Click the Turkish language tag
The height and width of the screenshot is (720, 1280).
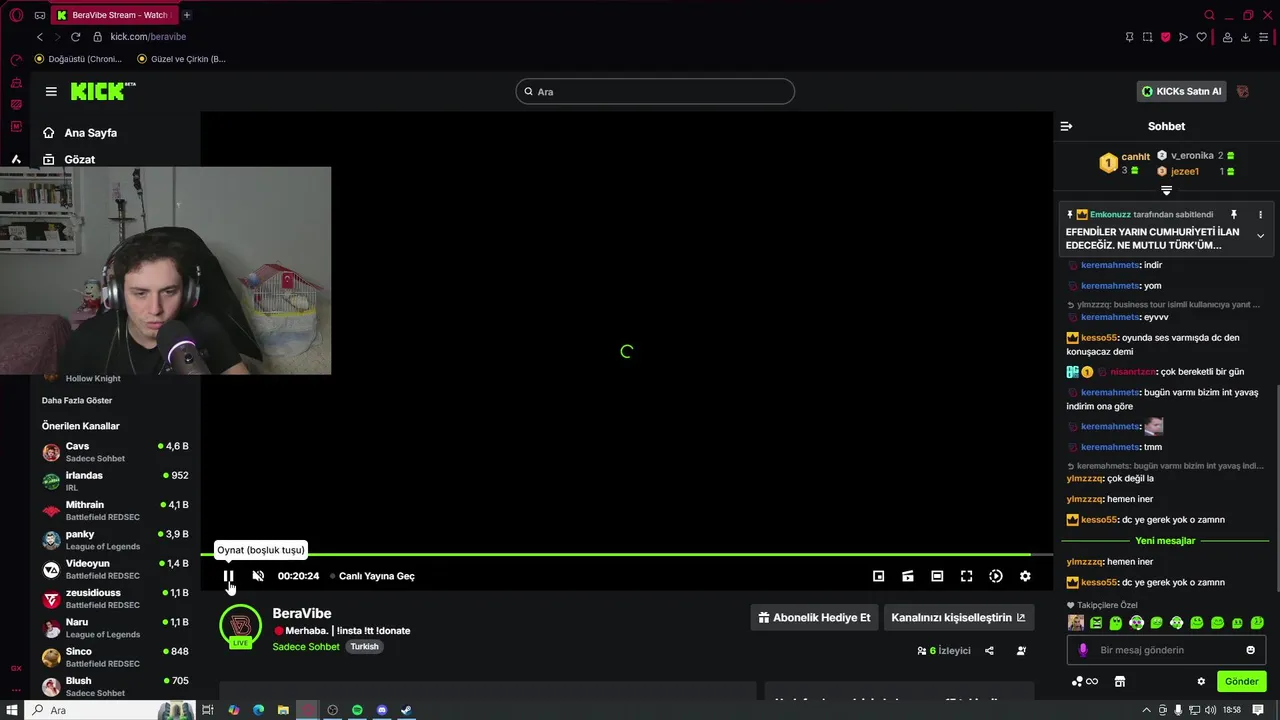tap(364, 646)
